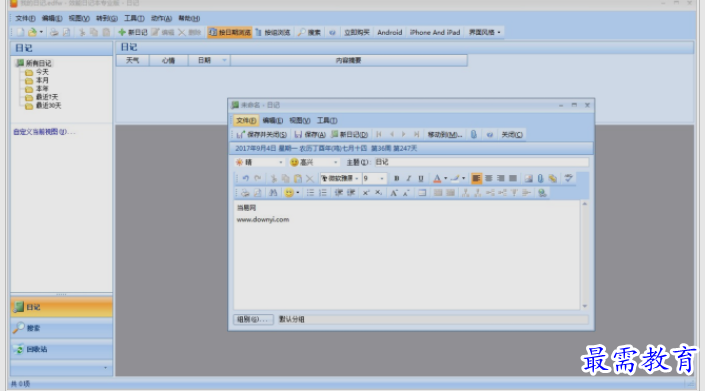Open the font size dropdown

pos(382,178)
